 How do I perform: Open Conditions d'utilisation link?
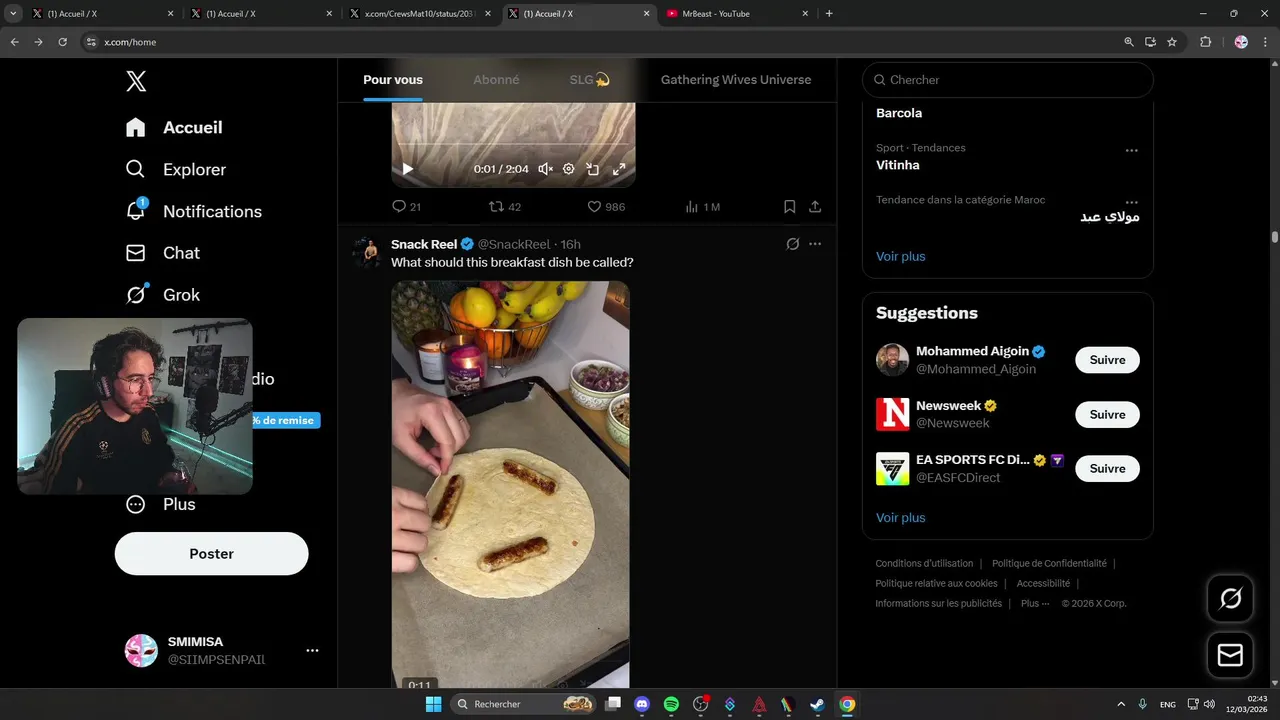tap(924, 563)
